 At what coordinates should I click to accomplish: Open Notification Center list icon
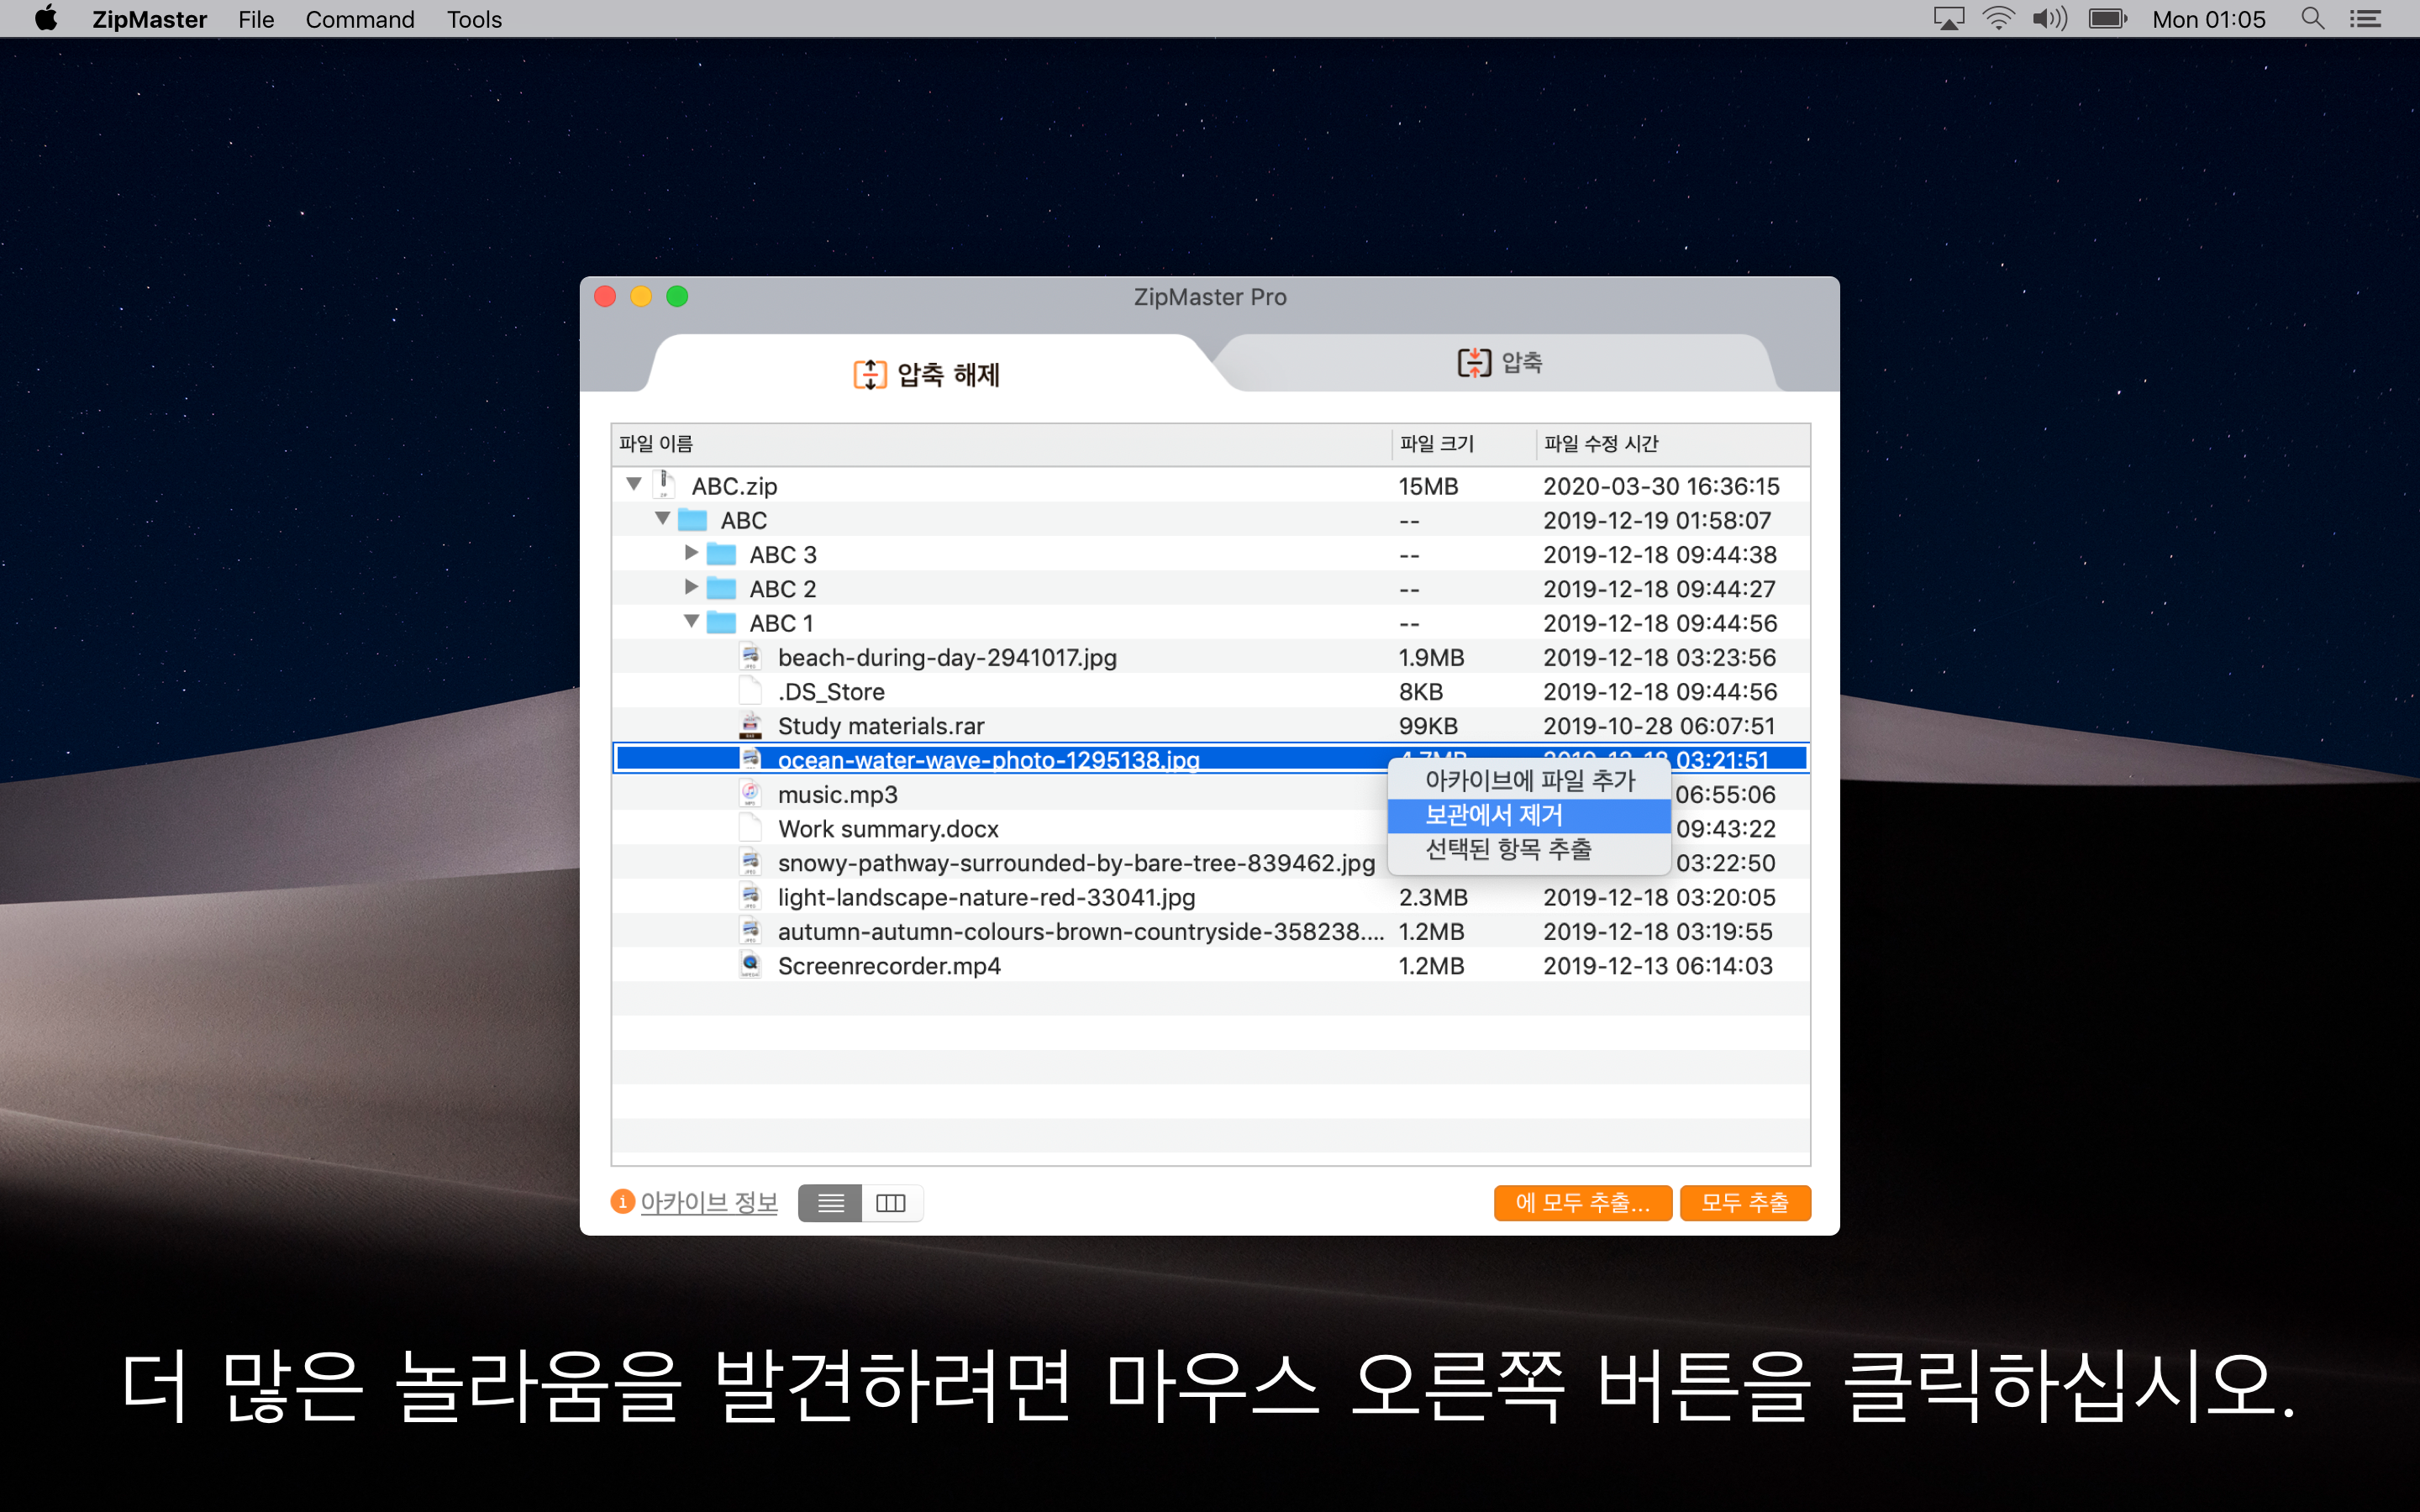(x=2365, y=19)
